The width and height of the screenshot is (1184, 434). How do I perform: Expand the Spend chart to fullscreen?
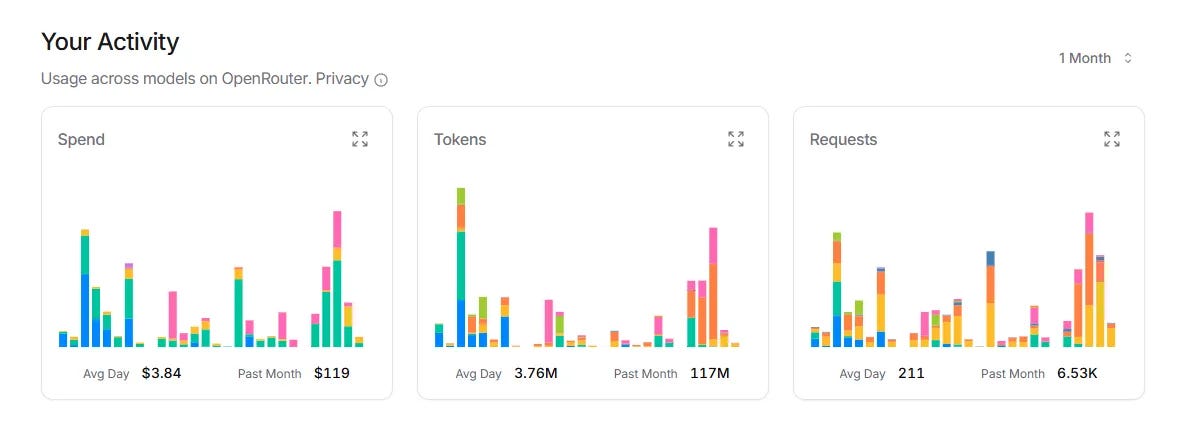359,139
